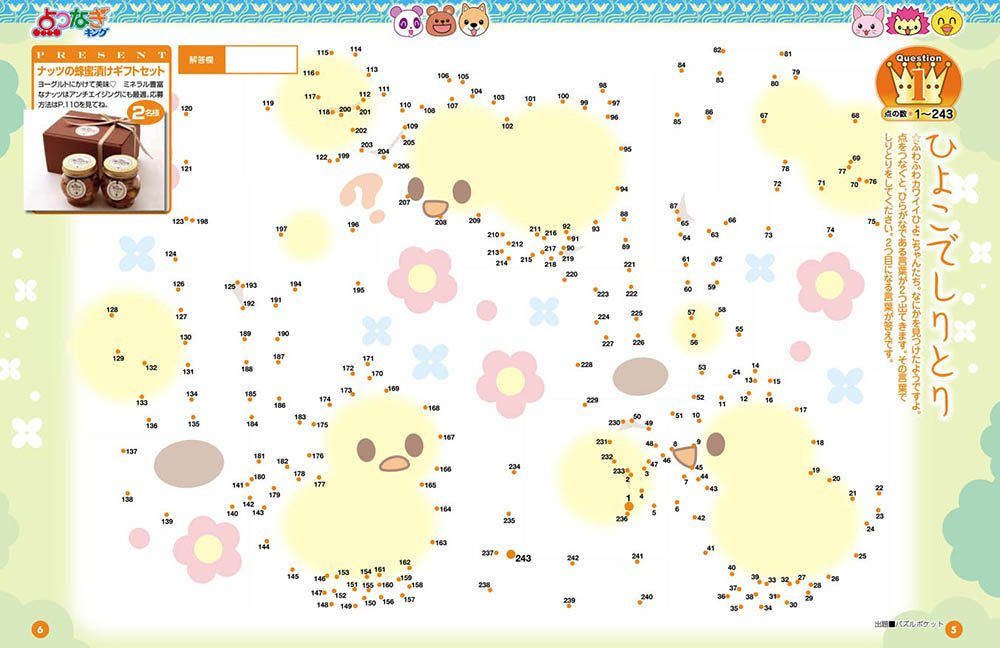Click the gift box and honey jars photo
Viewport: 1000px width, 648px height.
pyautogui.click(x=96, y=160)
